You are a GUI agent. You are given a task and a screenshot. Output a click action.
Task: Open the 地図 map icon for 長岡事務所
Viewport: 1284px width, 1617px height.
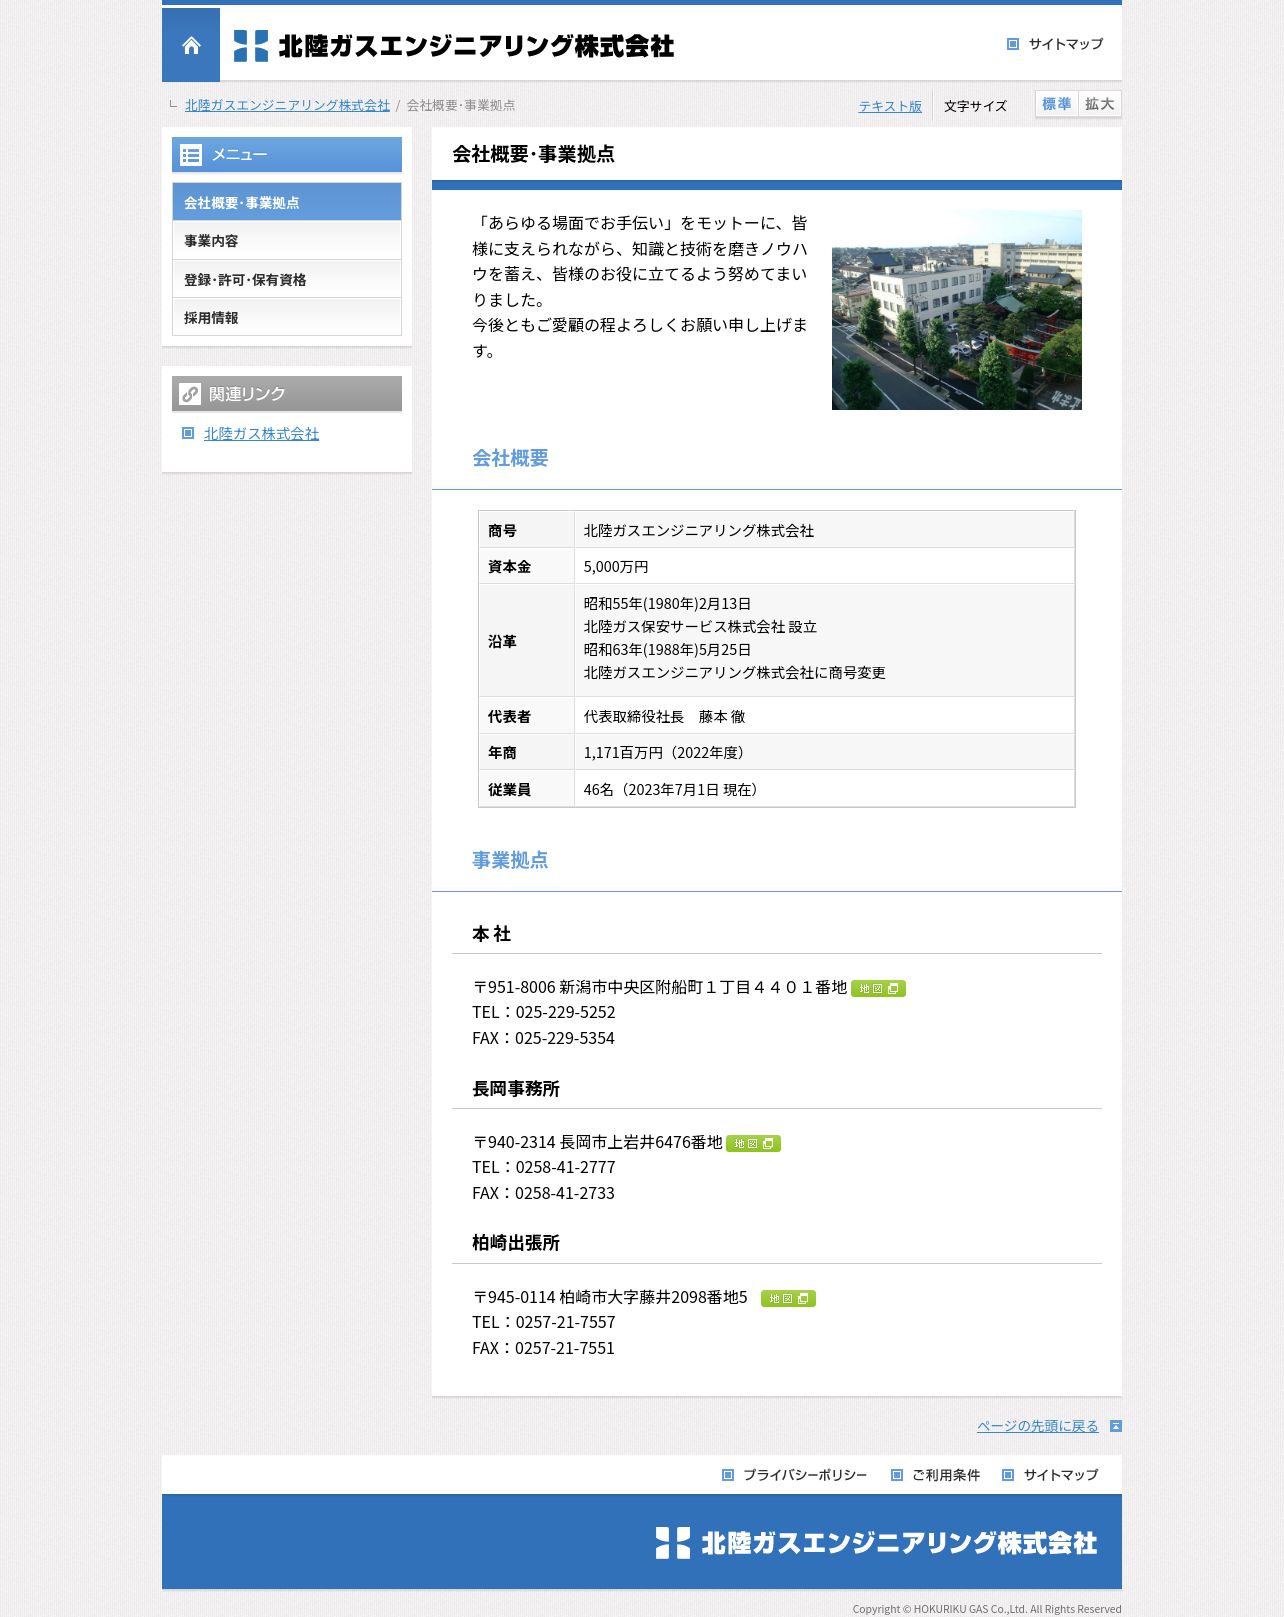(x=753, y=1144)
